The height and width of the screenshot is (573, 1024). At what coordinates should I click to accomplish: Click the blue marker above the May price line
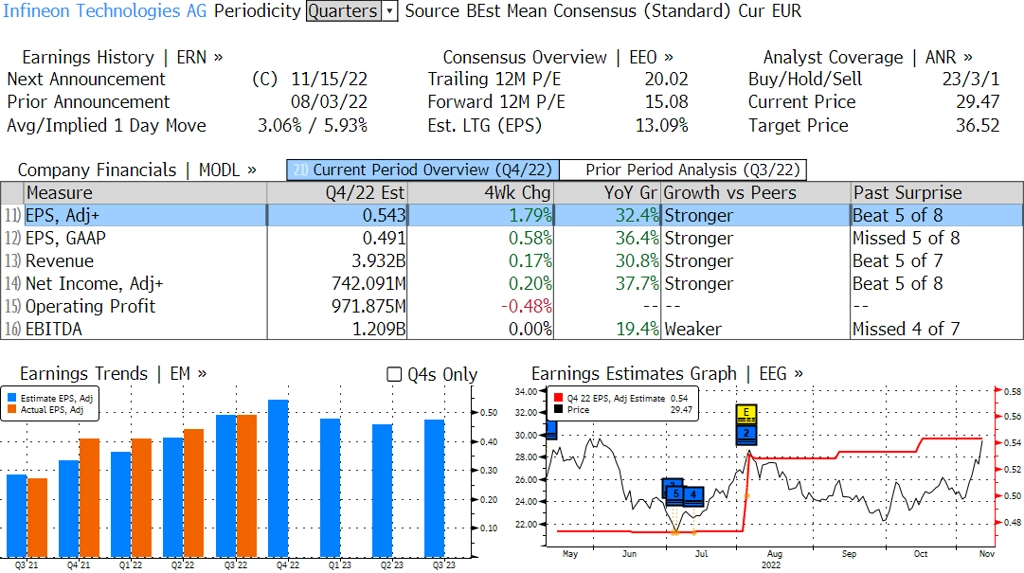click(x=551, y=430)
